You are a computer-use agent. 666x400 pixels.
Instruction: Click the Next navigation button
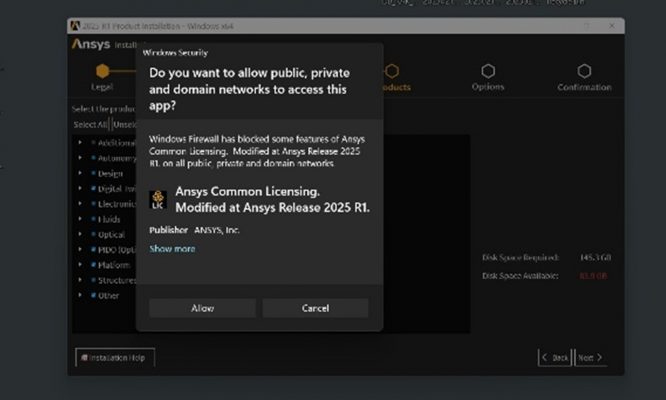tap(590, 358)
